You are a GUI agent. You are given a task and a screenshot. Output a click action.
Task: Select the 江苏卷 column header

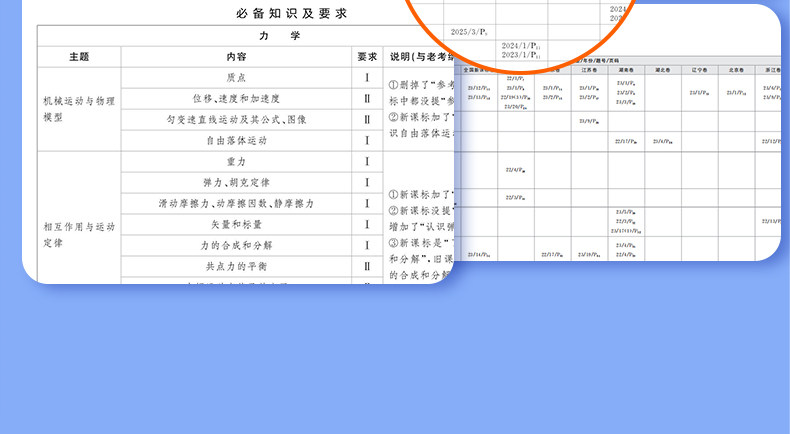(589, 70)
